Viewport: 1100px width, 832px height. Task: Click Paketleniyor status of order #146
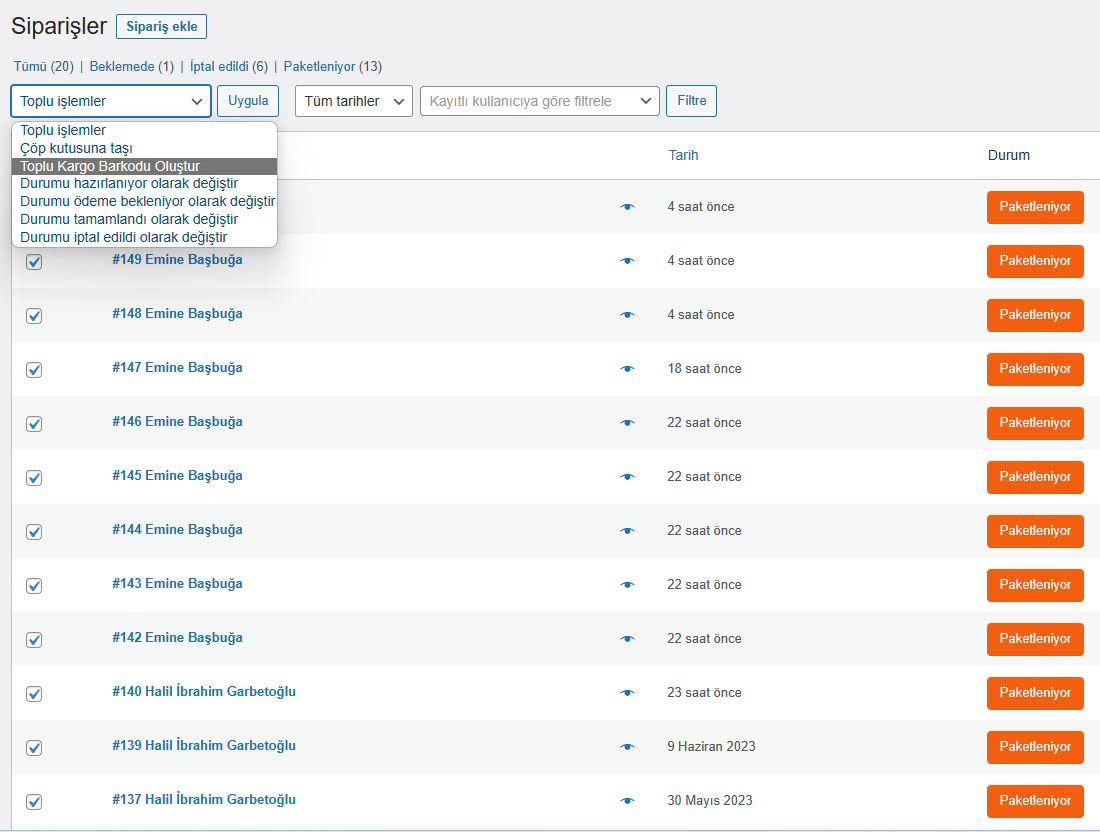point(1035,423)
